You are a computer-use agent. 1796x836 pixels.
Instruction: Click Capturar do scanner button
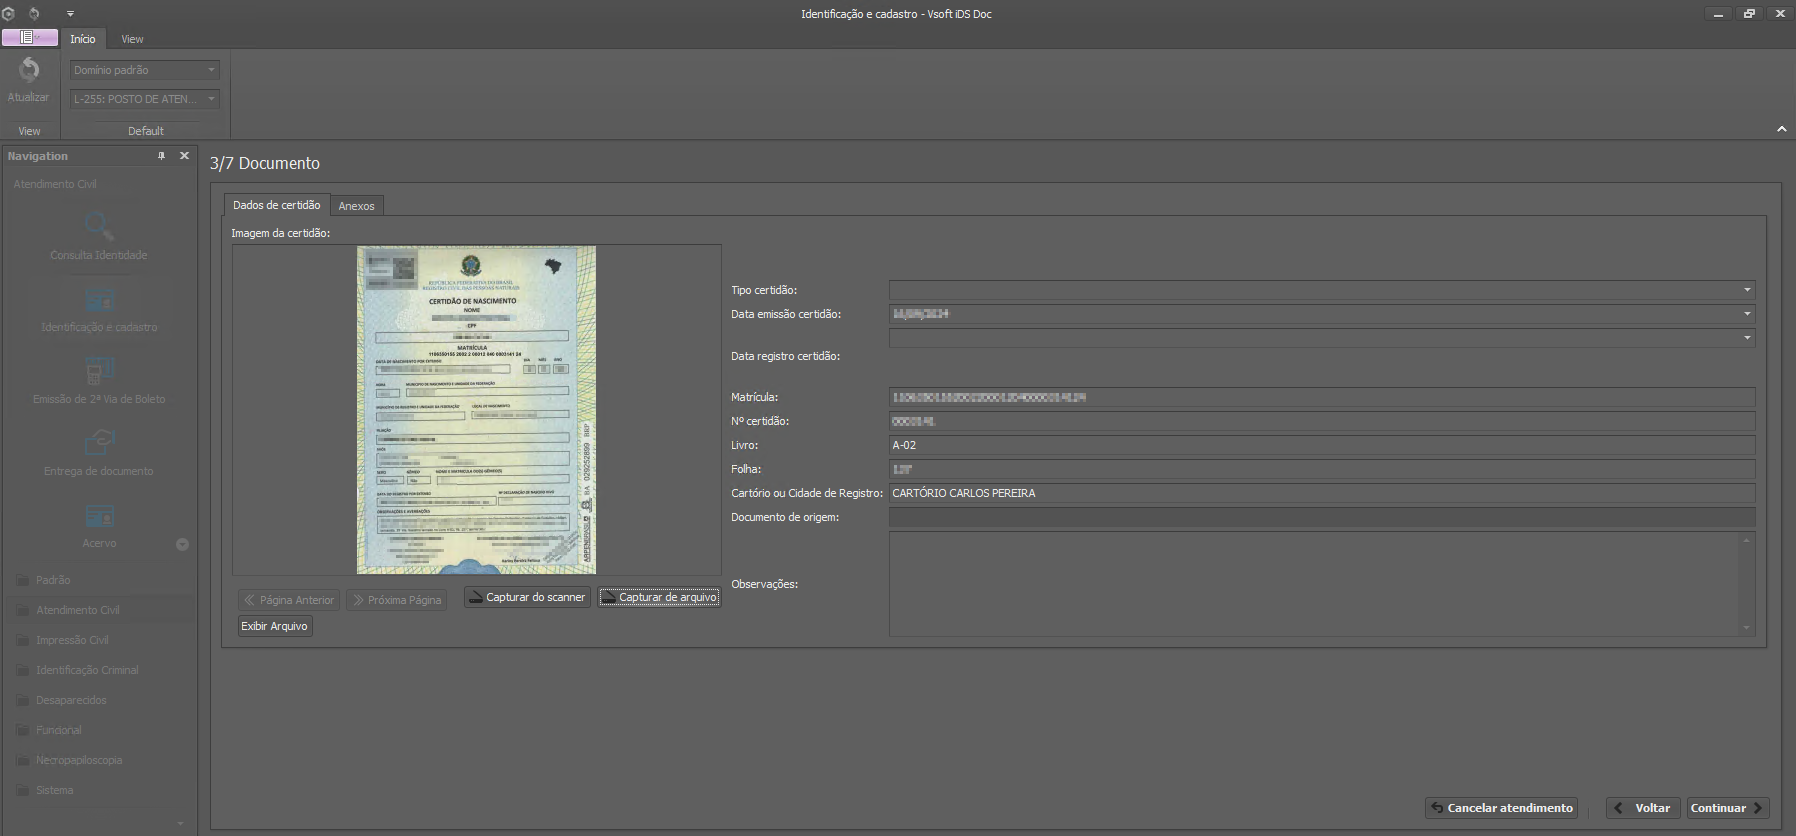coord(527,597)
